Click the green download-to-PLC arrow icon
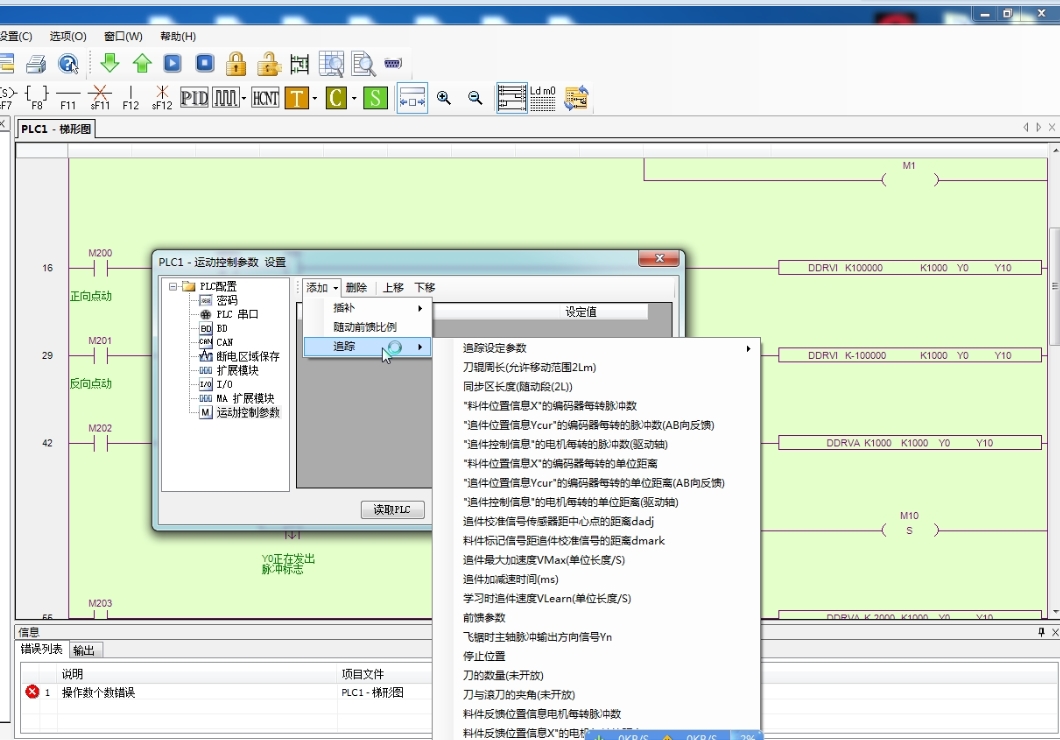Screen dimensions: 1060x740 110,63
